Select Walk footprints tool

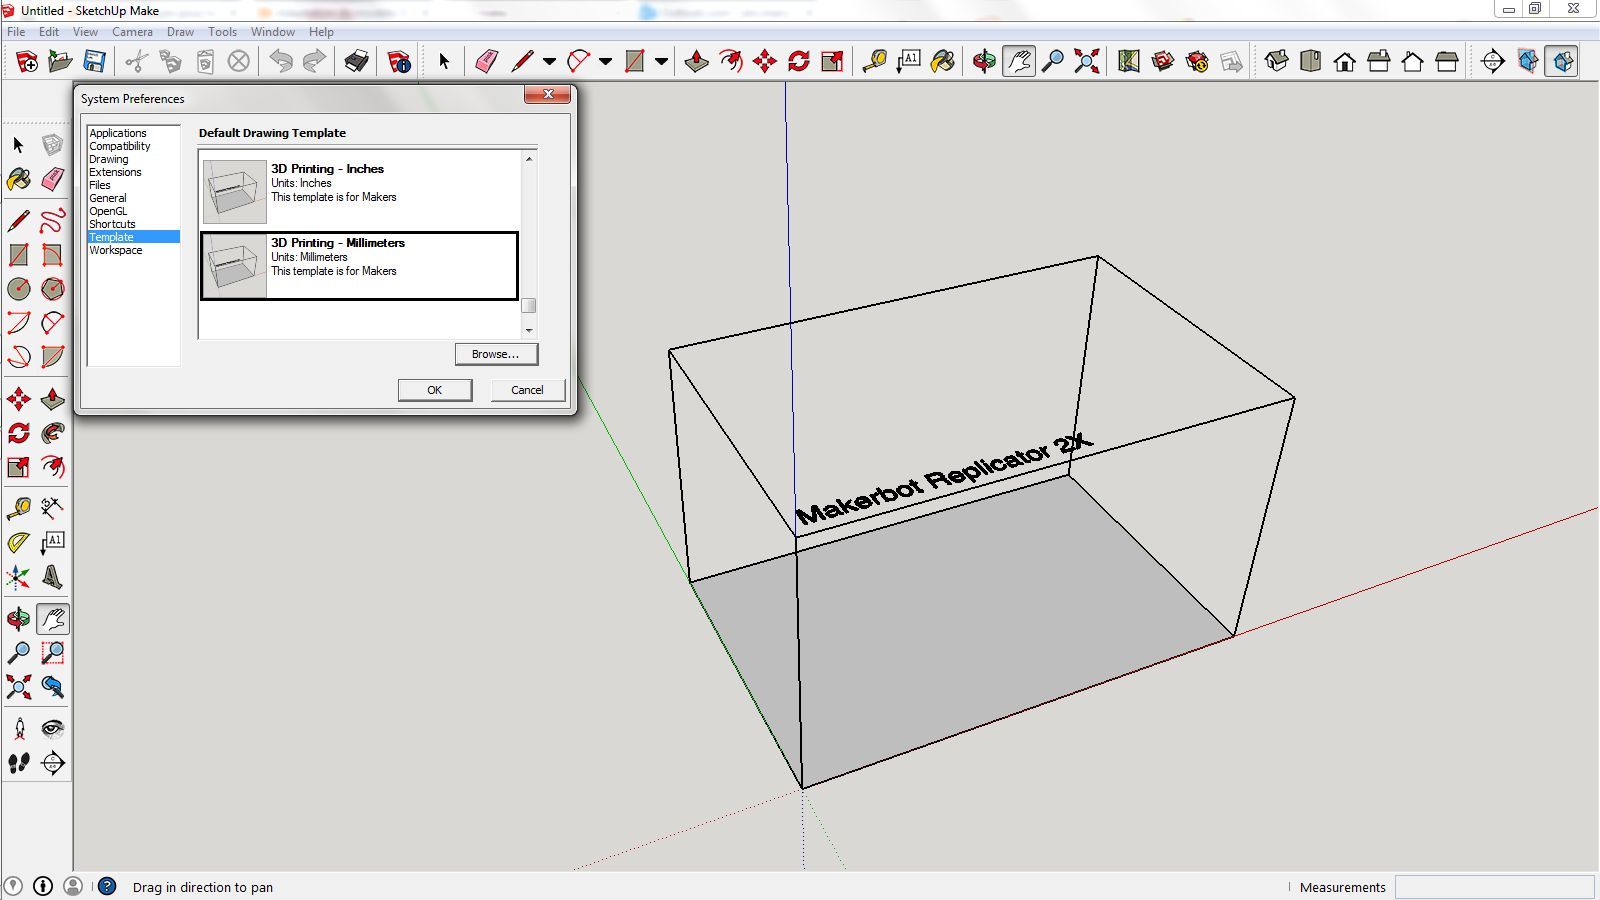pyautogui.click(x=19, y=763)
